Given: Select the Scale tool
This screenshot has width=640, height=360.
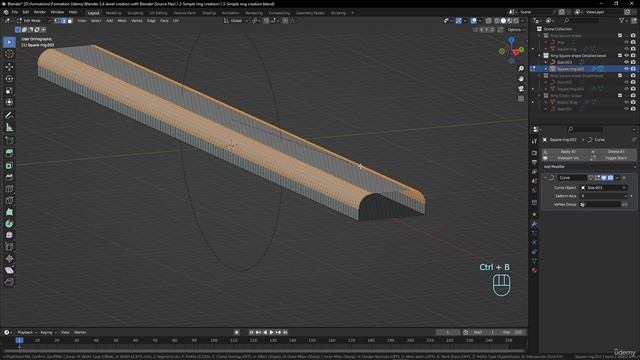Looking at the screenshot, I should pyautogui.click(x=9, y=90).
